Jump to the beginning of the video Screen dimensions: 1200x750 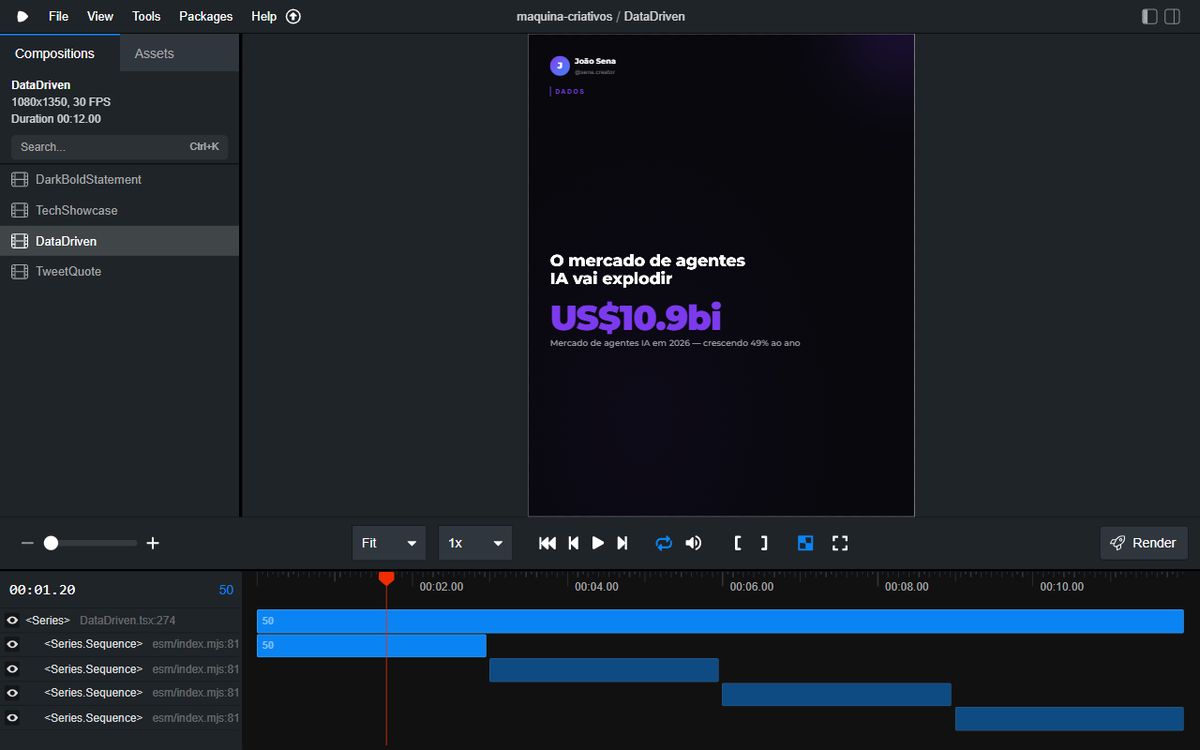547,543
